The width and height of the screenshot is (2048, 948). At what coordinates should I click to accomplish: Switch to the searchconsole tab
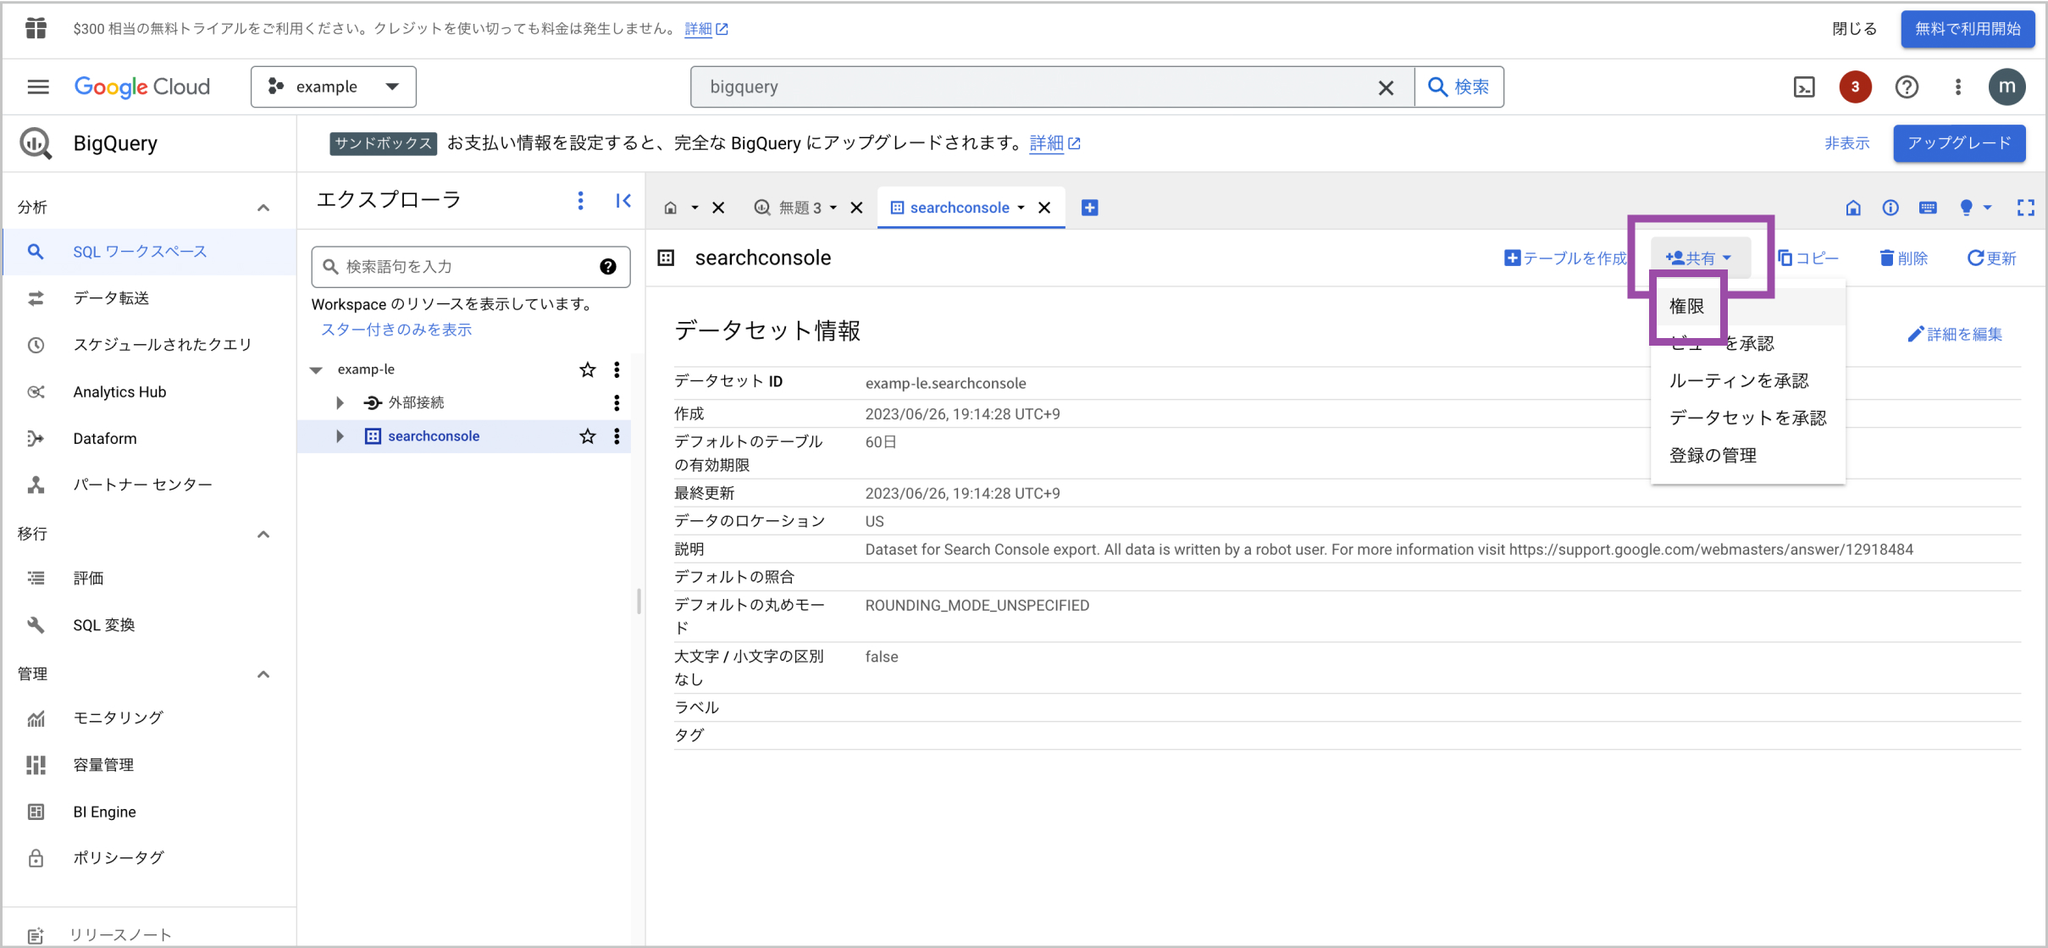pyautogui.click(x=959, y=208)
